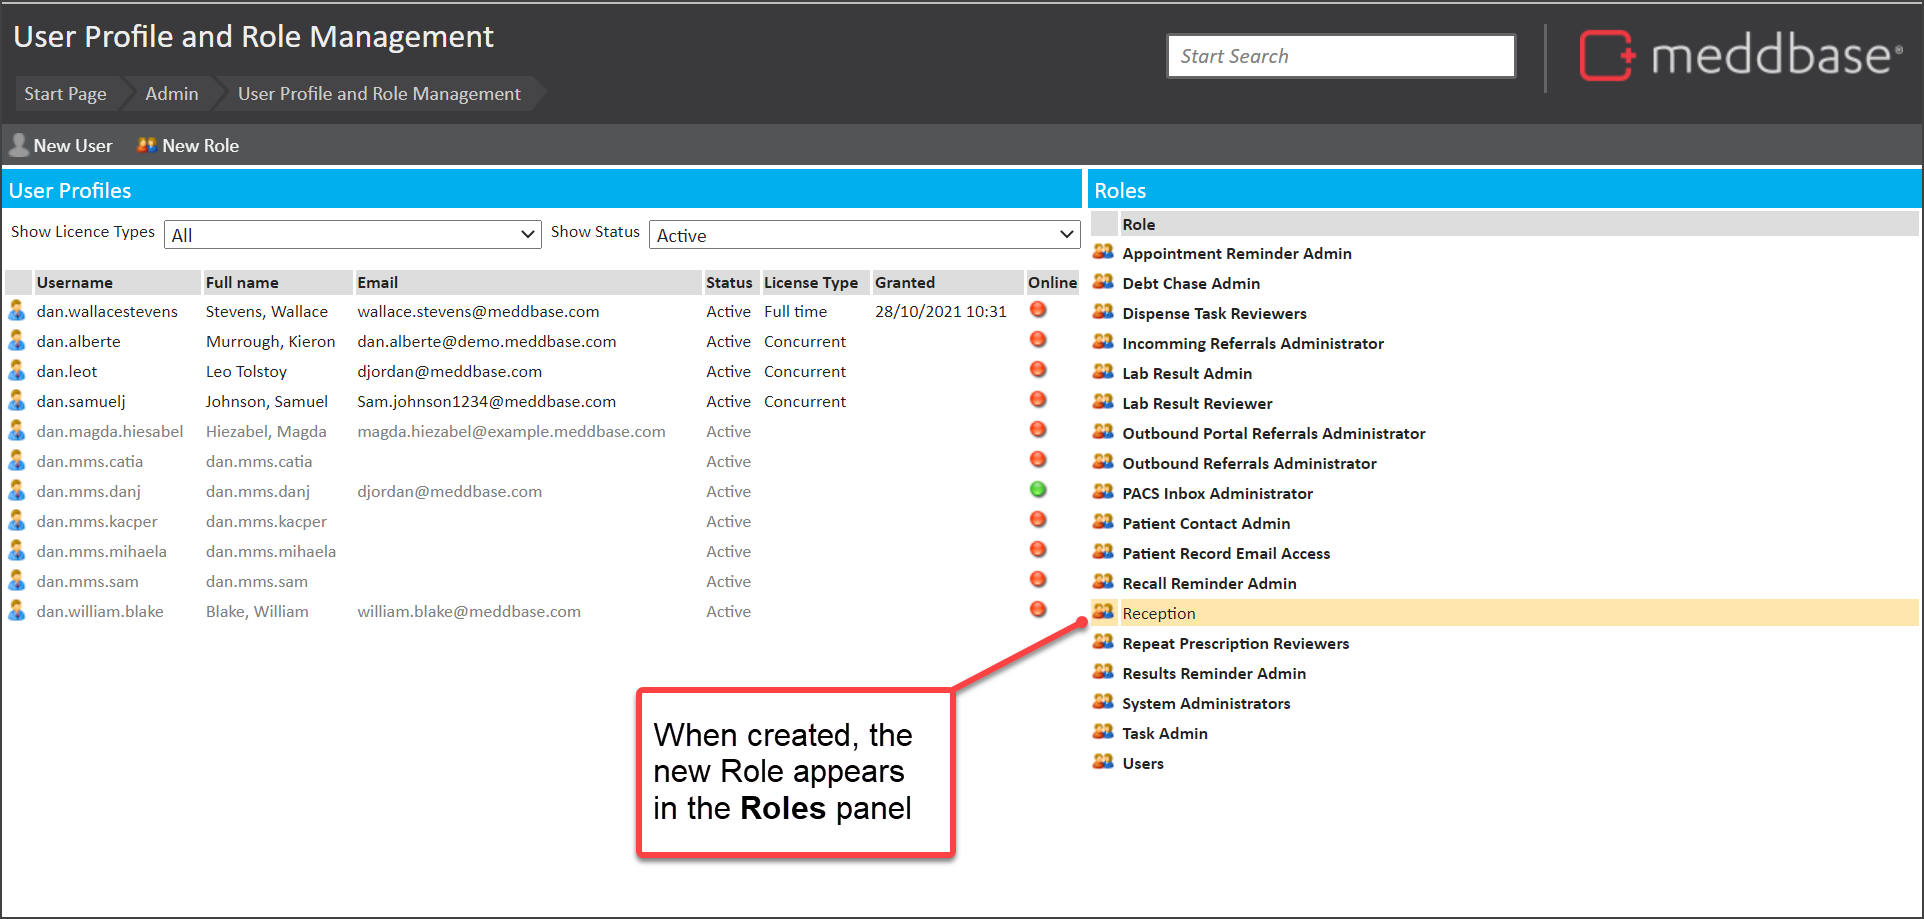The image size is (1924, 919).
Task: Open the Show Status dropdown
Action: [864, 235]
